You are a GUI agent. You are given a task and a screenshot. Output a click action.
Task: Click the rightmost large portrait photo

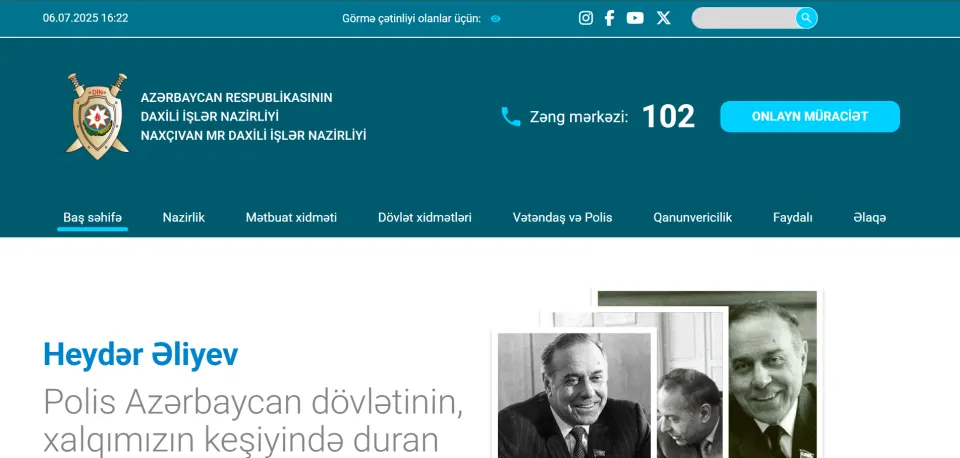click(773, 374)
